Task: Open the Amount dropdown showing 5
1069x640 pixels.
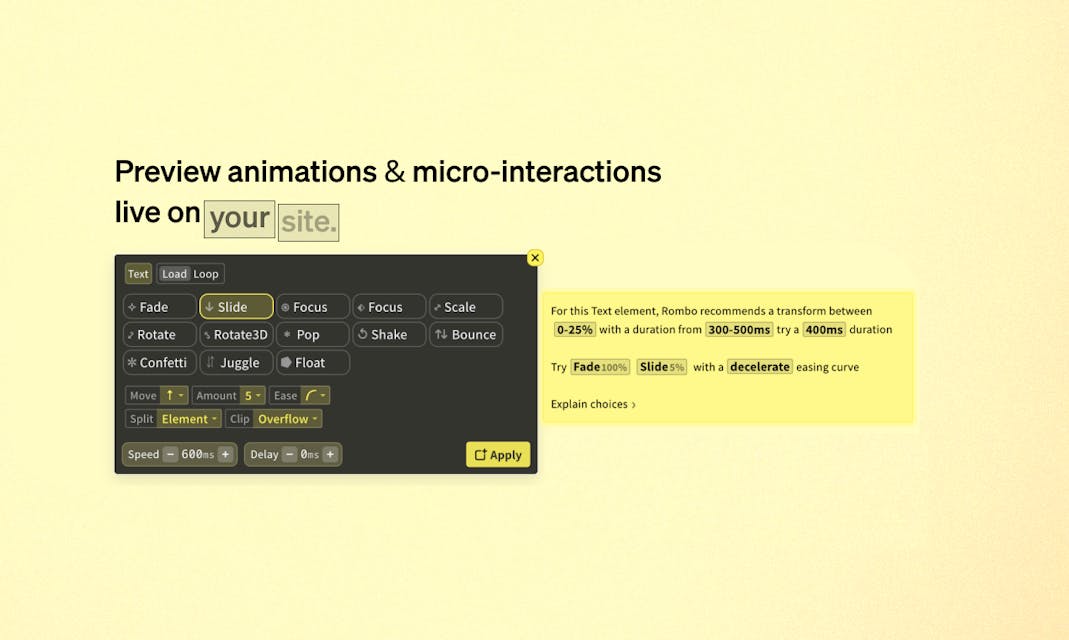Action: coord(252,395)
